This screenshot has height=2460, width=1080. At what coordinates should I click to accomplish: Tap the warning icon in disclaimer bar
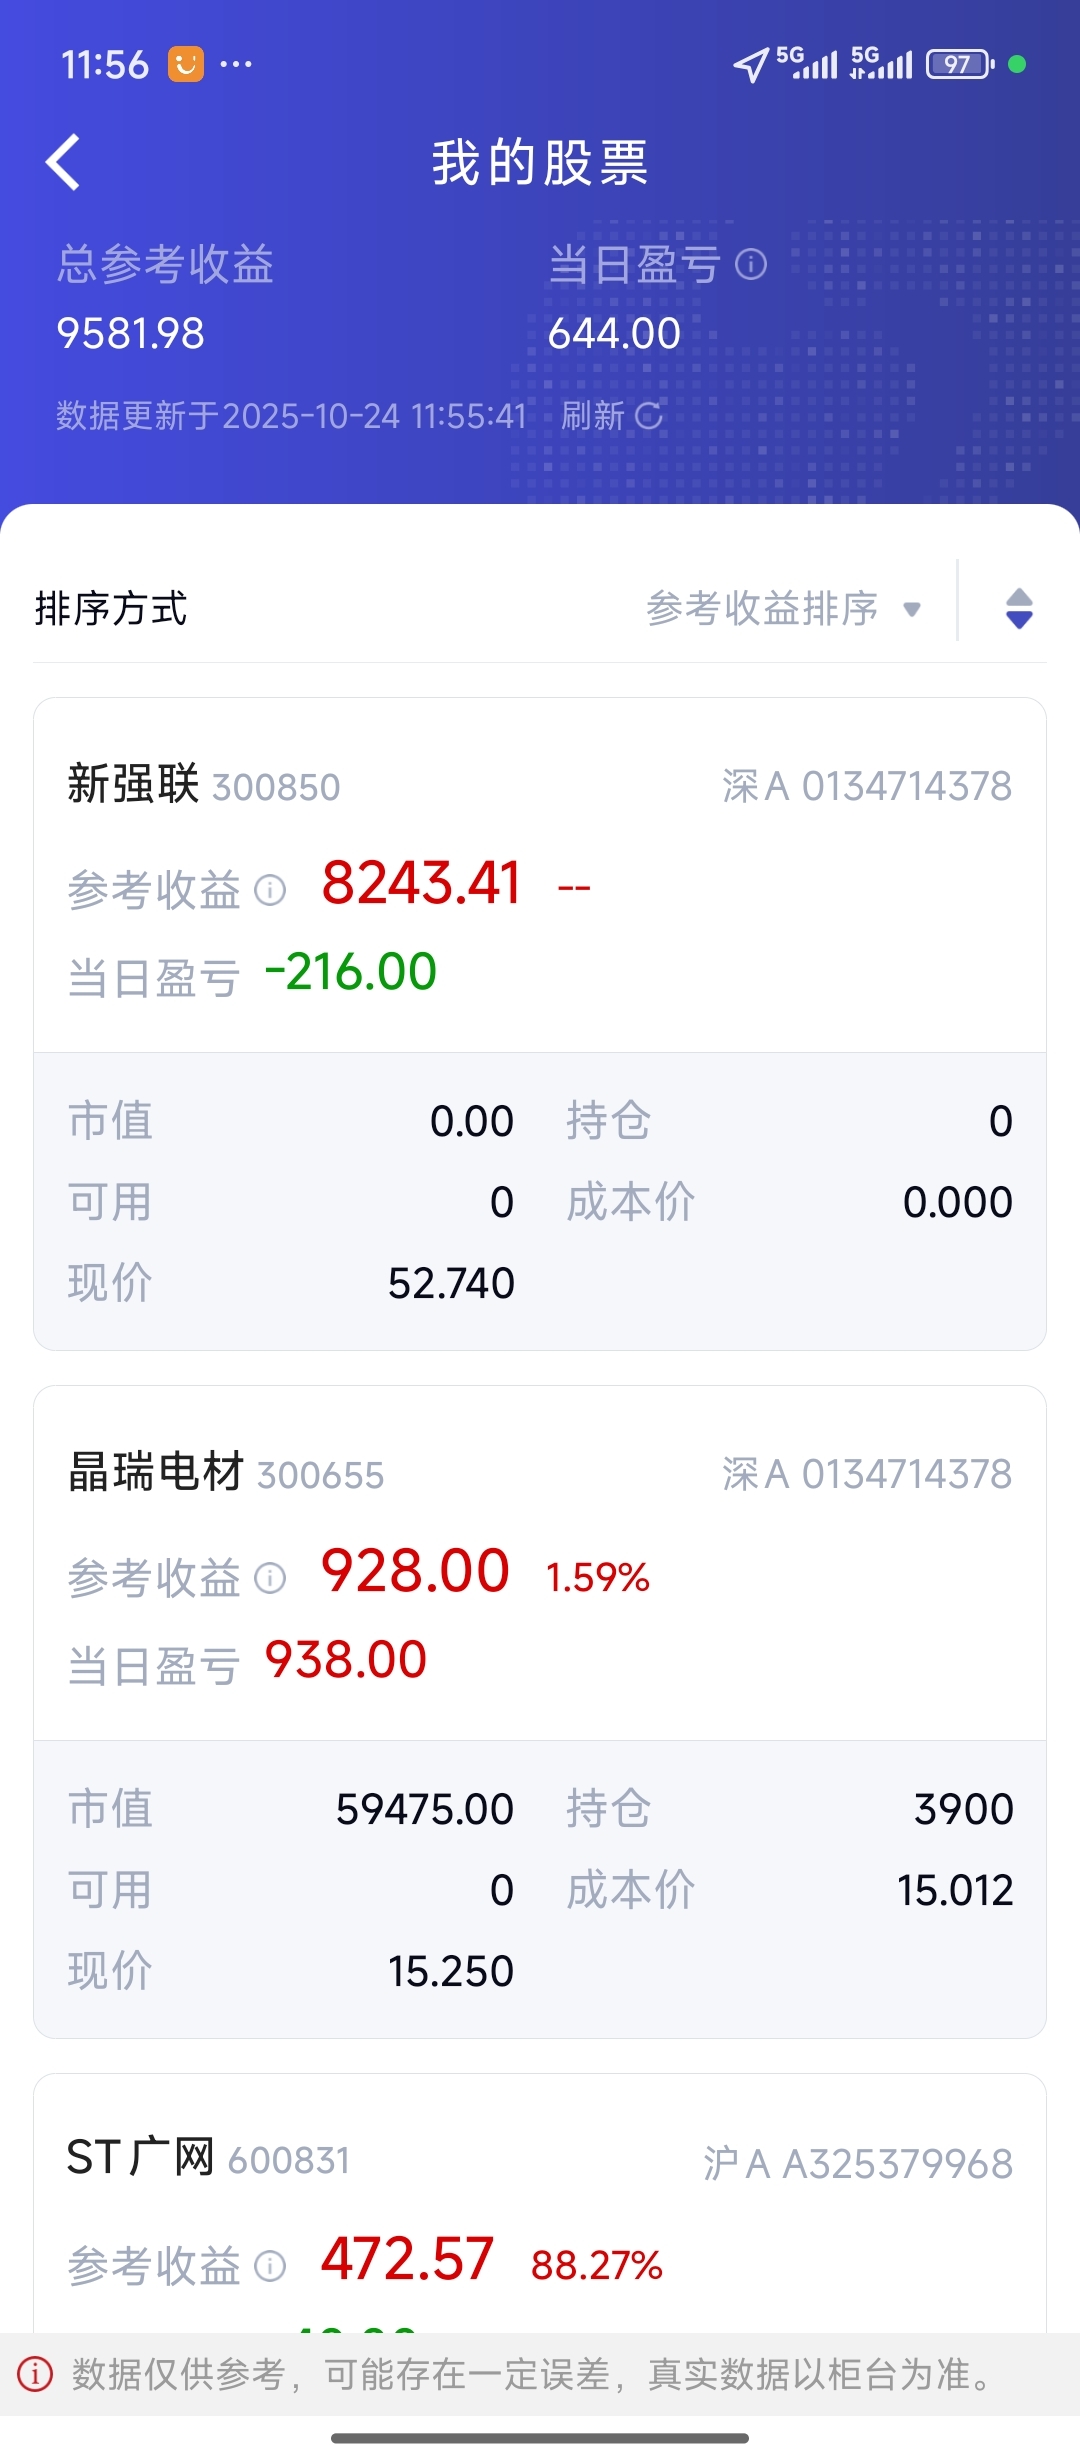point(35,2373)
